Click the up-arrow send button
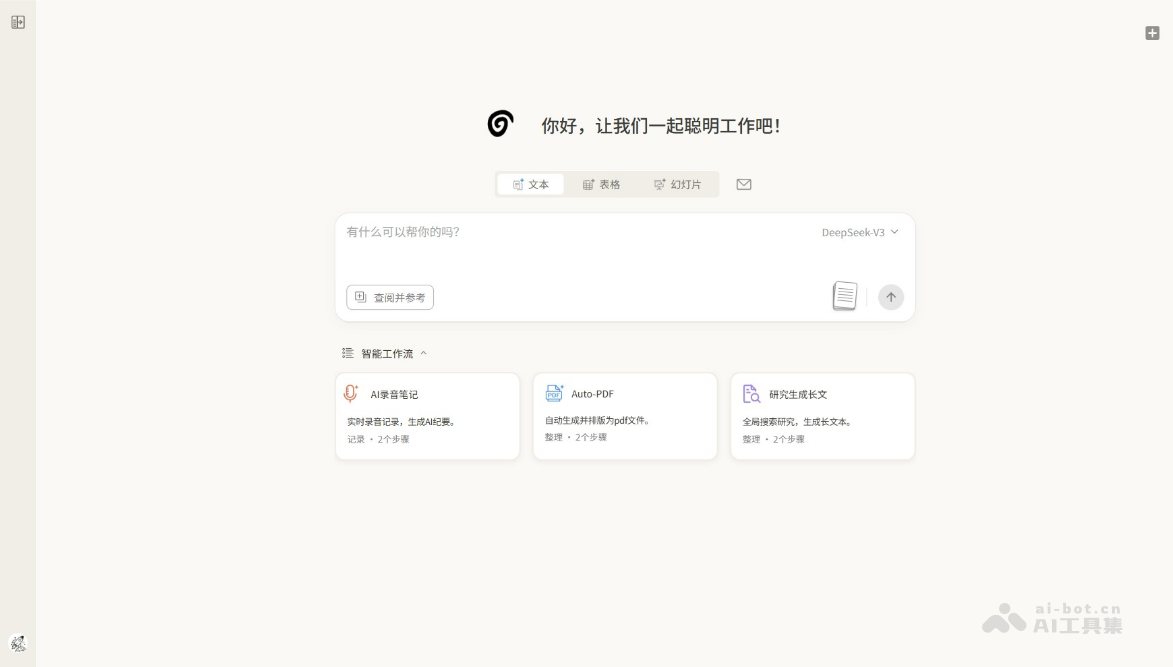The image size is (1173, 667). tap(890, 296)
